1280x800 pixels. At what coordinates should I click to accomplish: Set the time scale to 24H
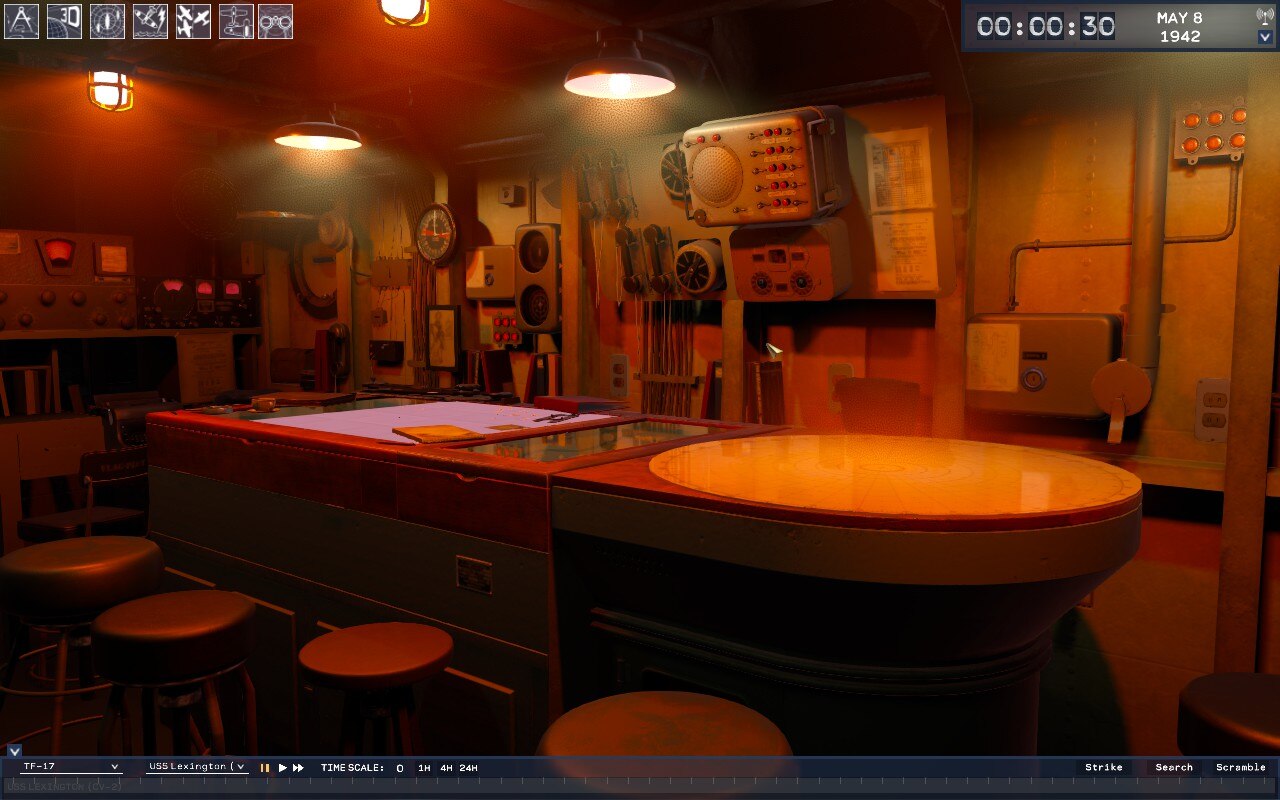pyautogui.click(x=468, y=768)
